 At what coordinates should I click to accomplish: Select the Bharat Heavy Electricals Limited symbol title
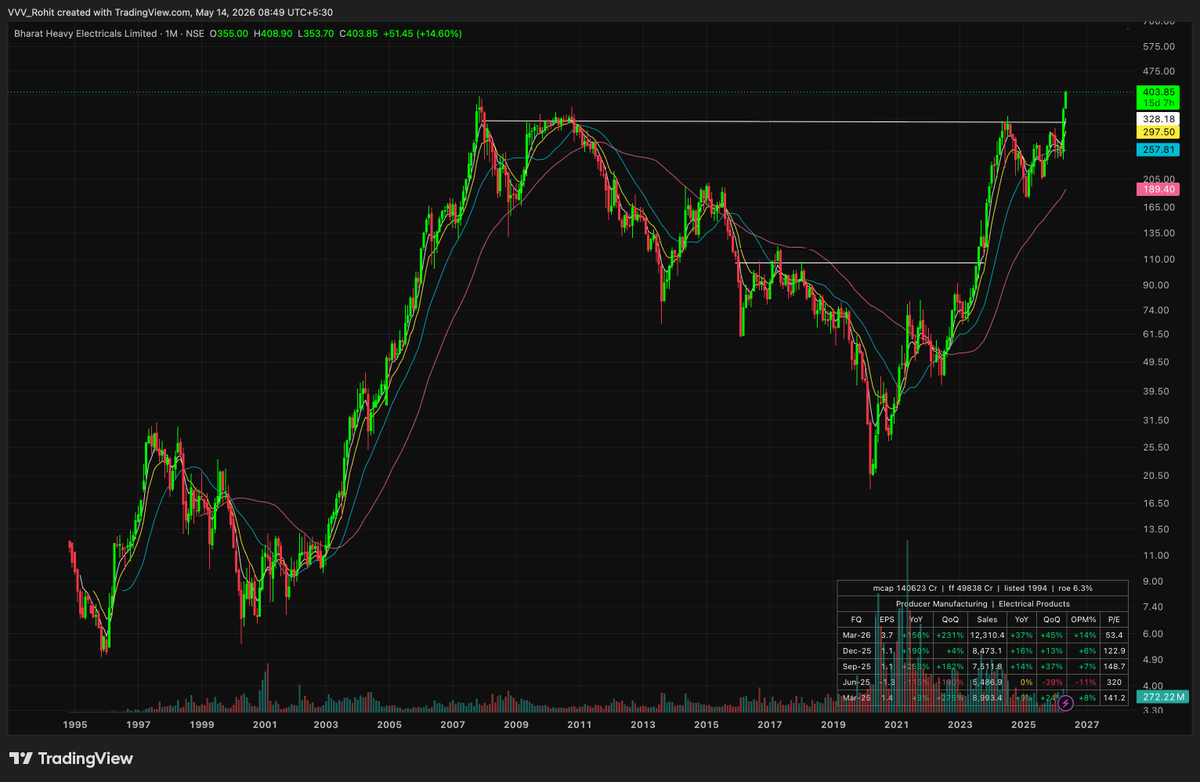[x=85, y=34]
